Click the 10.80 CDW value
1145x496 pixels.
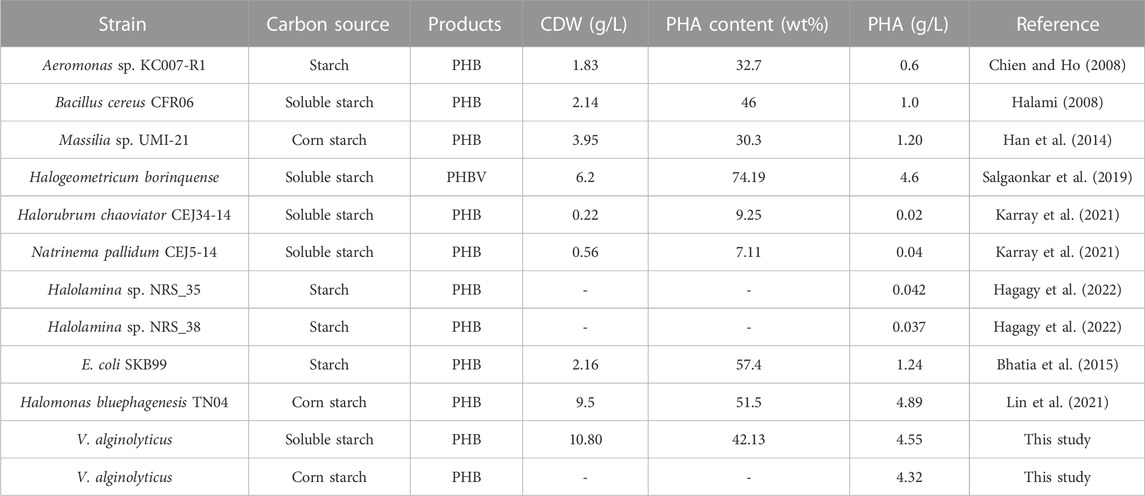(591, 439)
